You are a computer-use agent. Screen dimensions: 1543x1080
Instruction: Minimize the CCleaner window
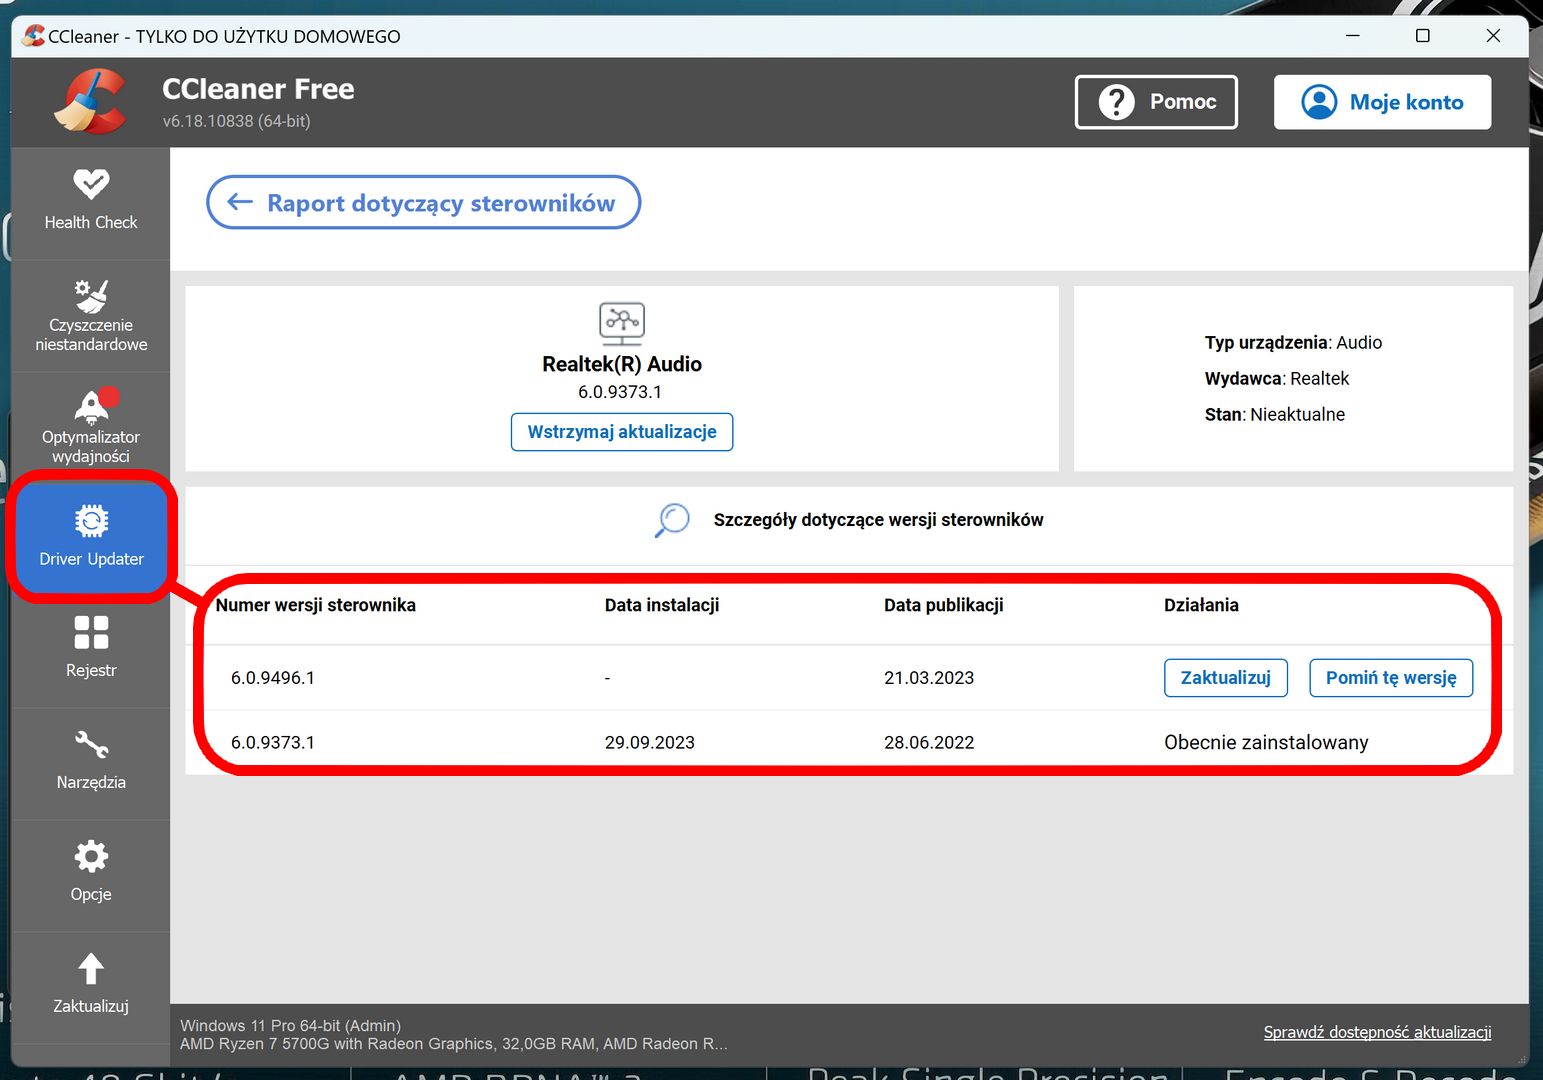tap(1353, 36)
